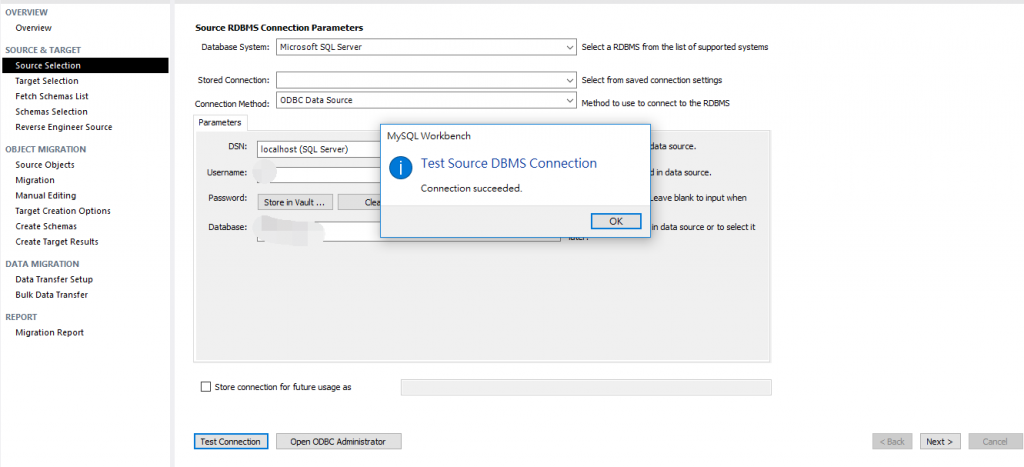The width and height of the screenshot is (1024, 467).
Task: Open Overview in the sidebar
Action: point(33,28)
